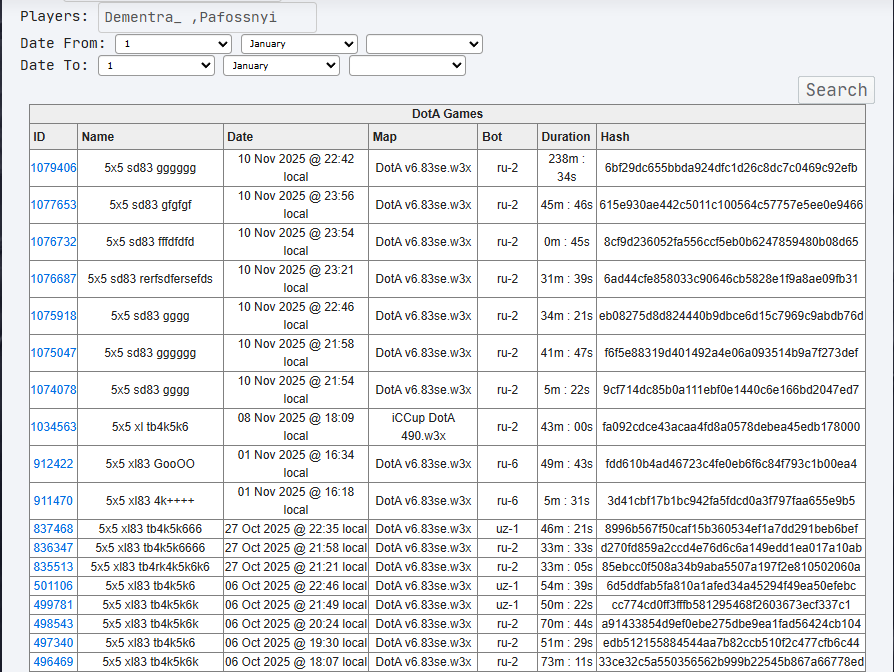This screenshot has width=894, height=672.
Task: Click the DotA Games table title
Action: (448, 114)
